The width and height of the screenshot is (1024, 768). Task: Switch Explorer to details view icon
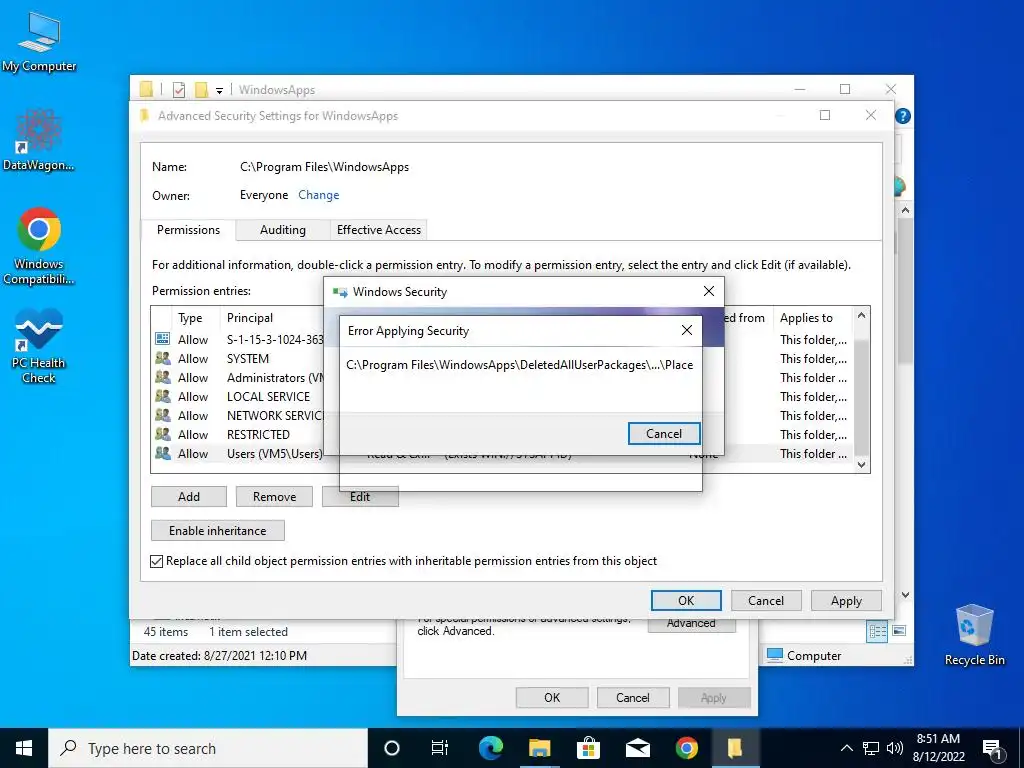[877, 631]
